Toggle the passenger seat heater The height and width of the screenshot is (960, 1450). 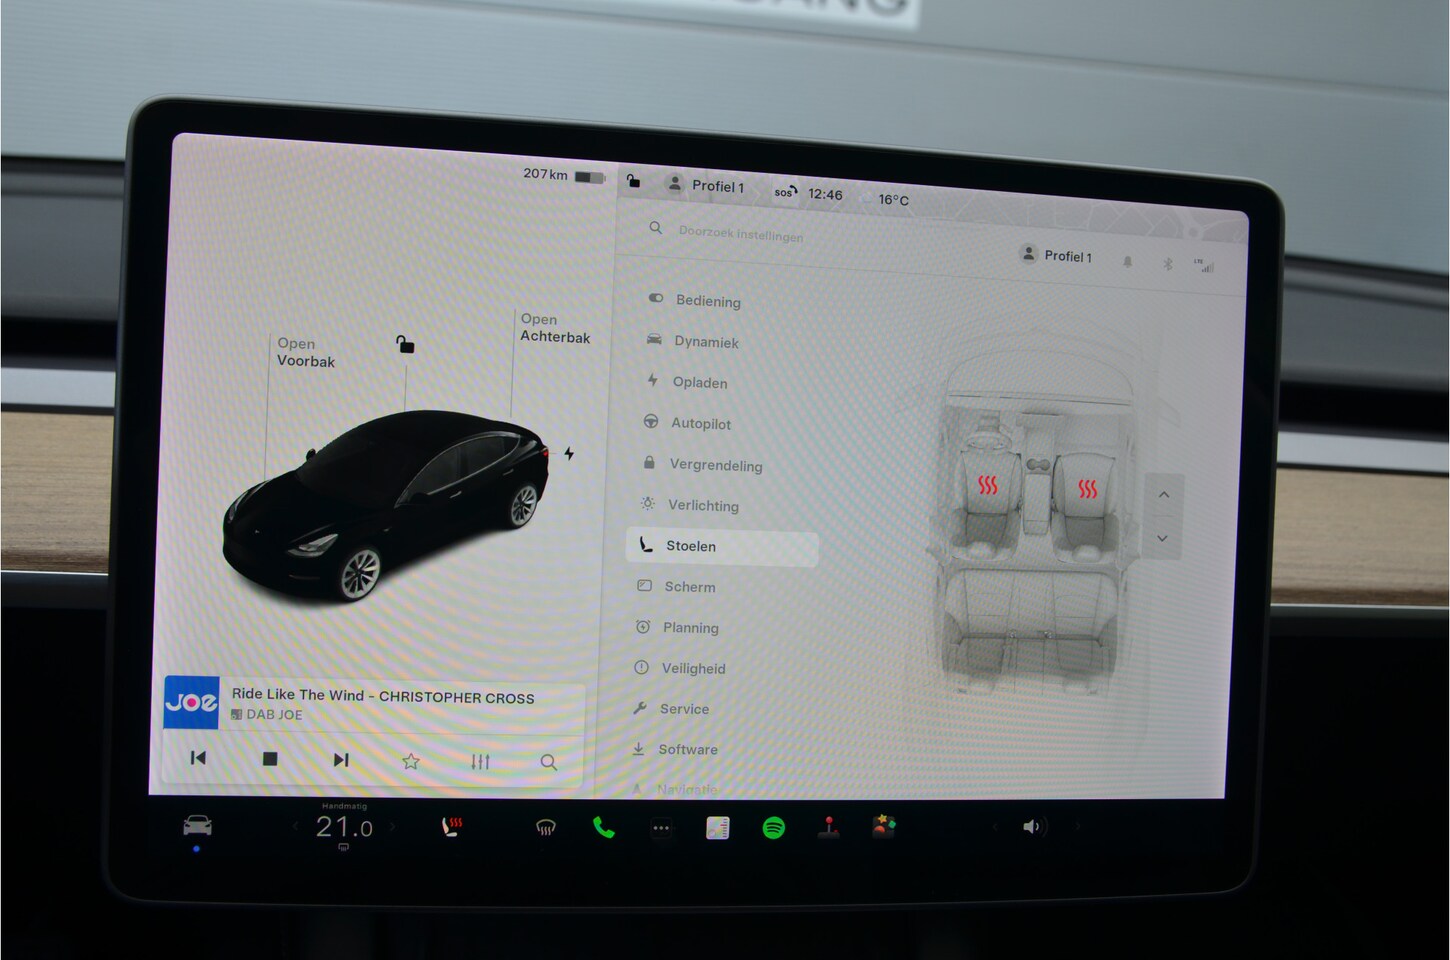click(x=1087, y=489)
